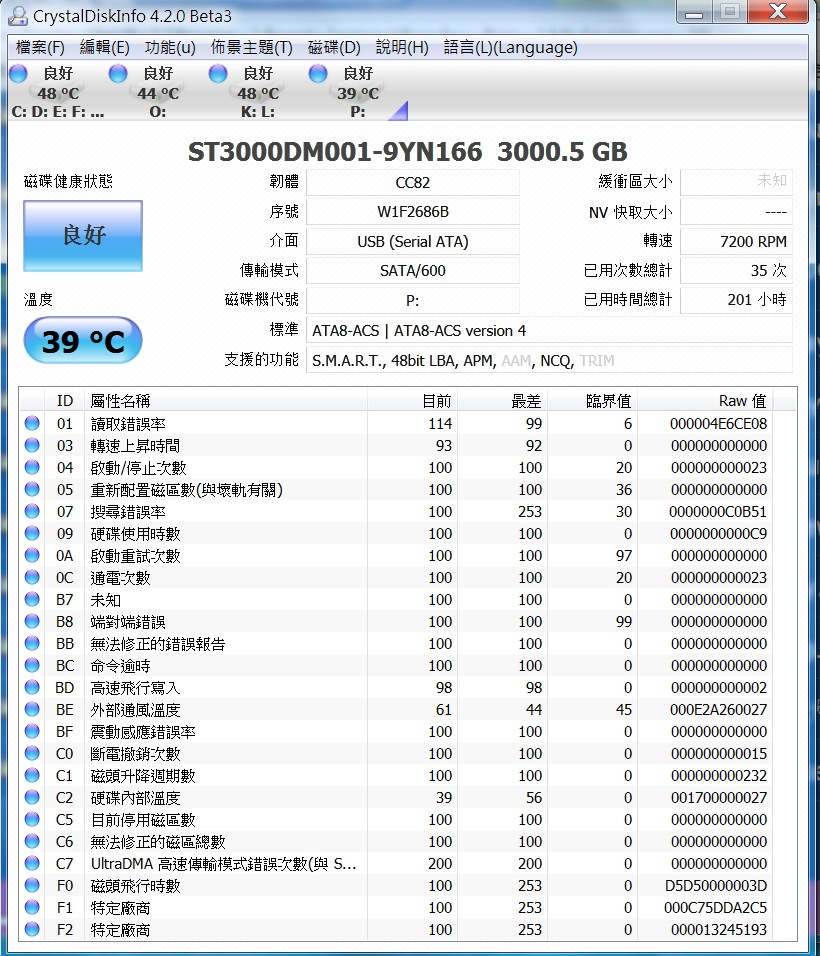Click status icon for BC 命令逾時
This screenshot has height=956, width=820.
32,665
